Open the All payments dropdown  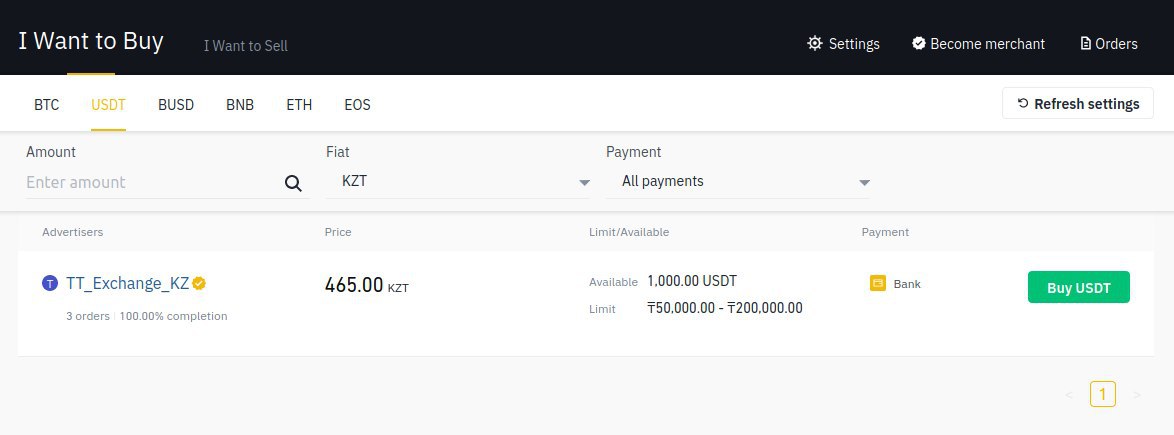738,182
